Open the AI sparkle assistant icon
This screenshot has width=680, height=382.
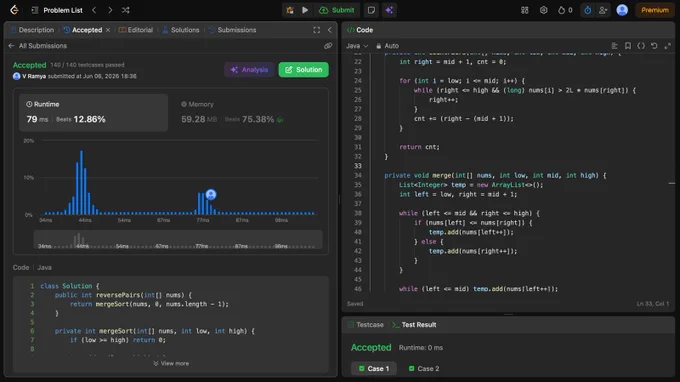(389, 10)
